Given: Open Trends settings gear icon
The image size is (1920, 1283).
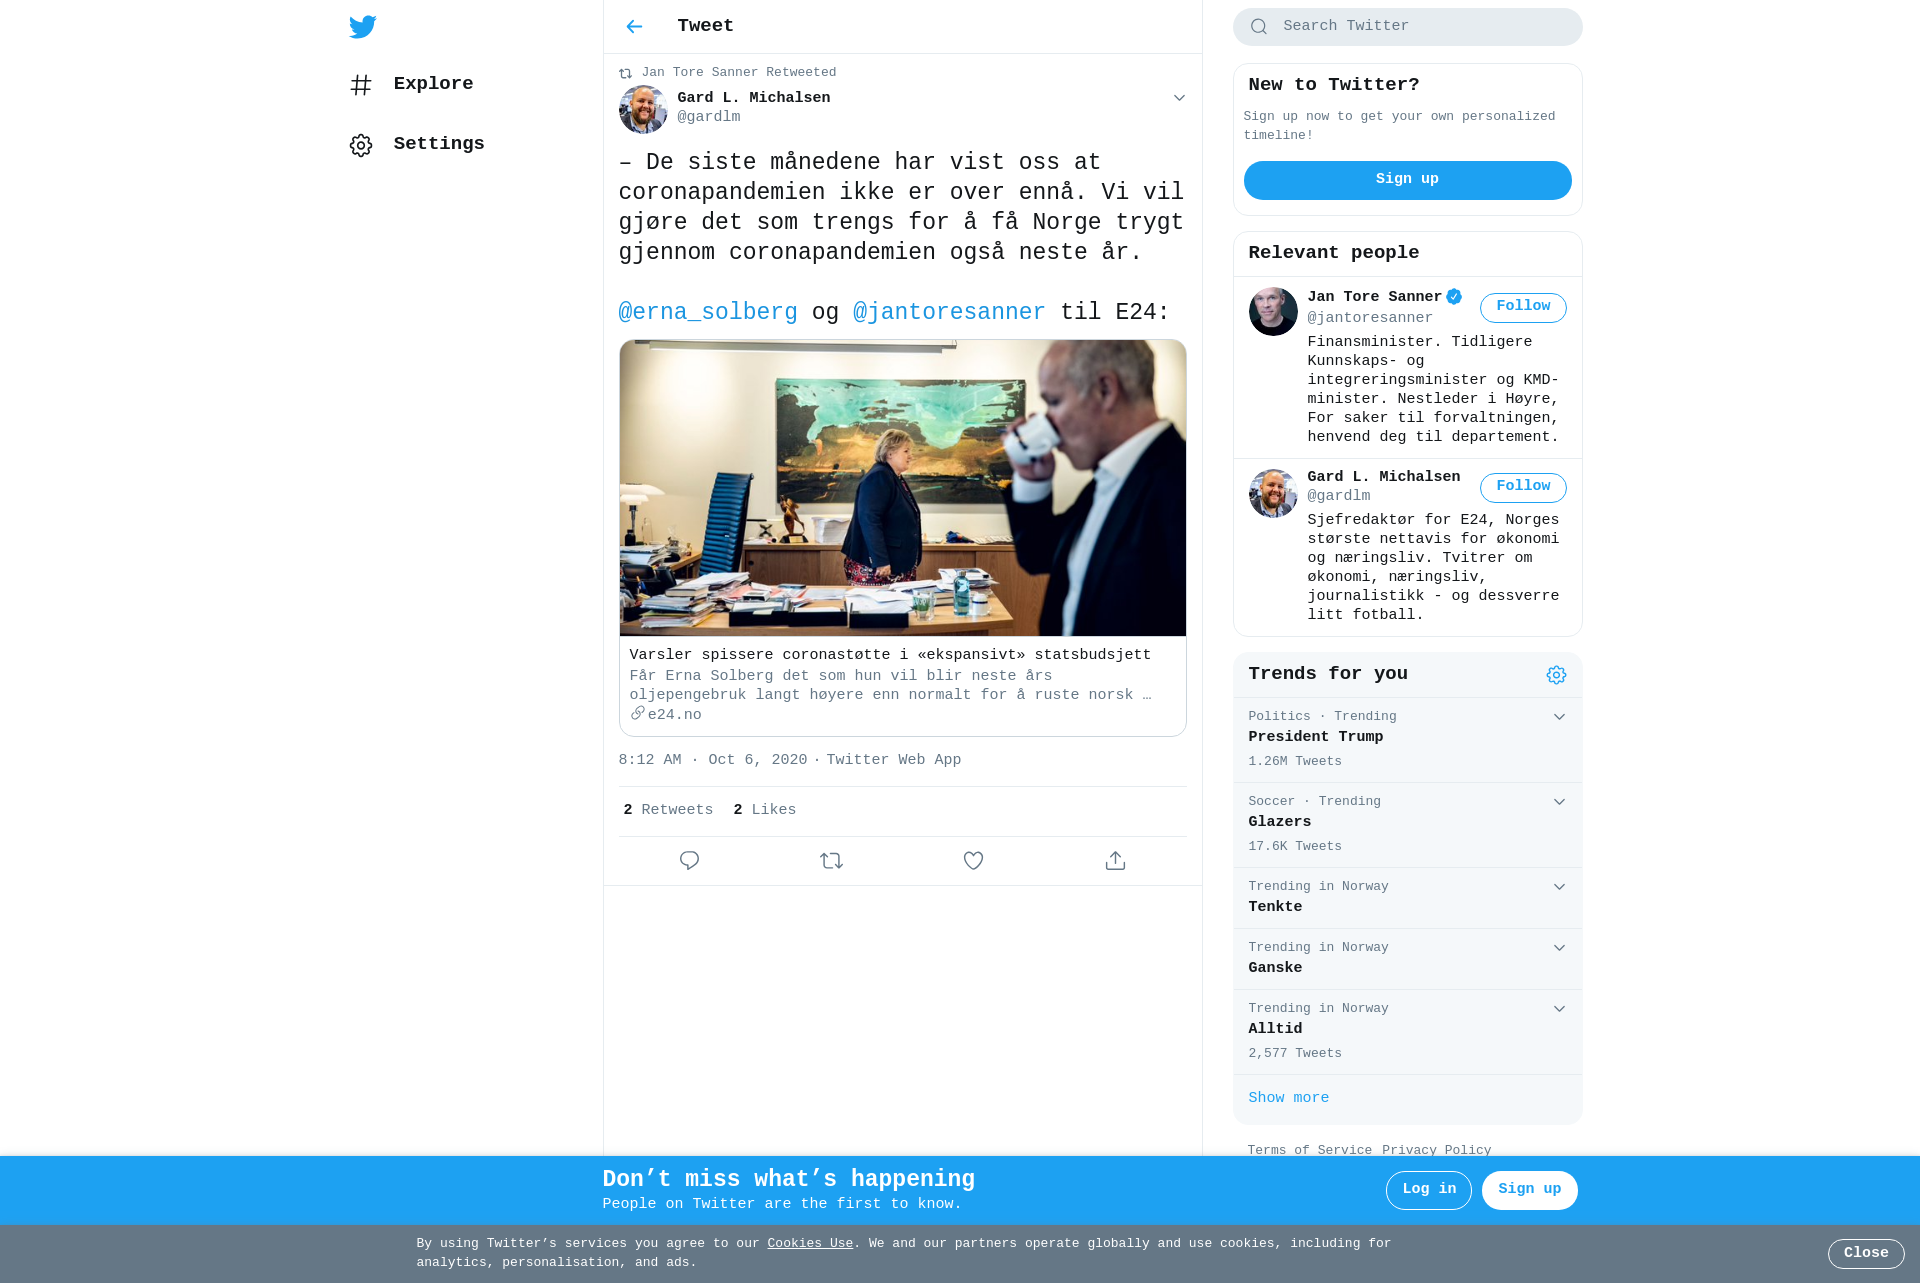Looking at the screenshot, I should click(1556, 675).
